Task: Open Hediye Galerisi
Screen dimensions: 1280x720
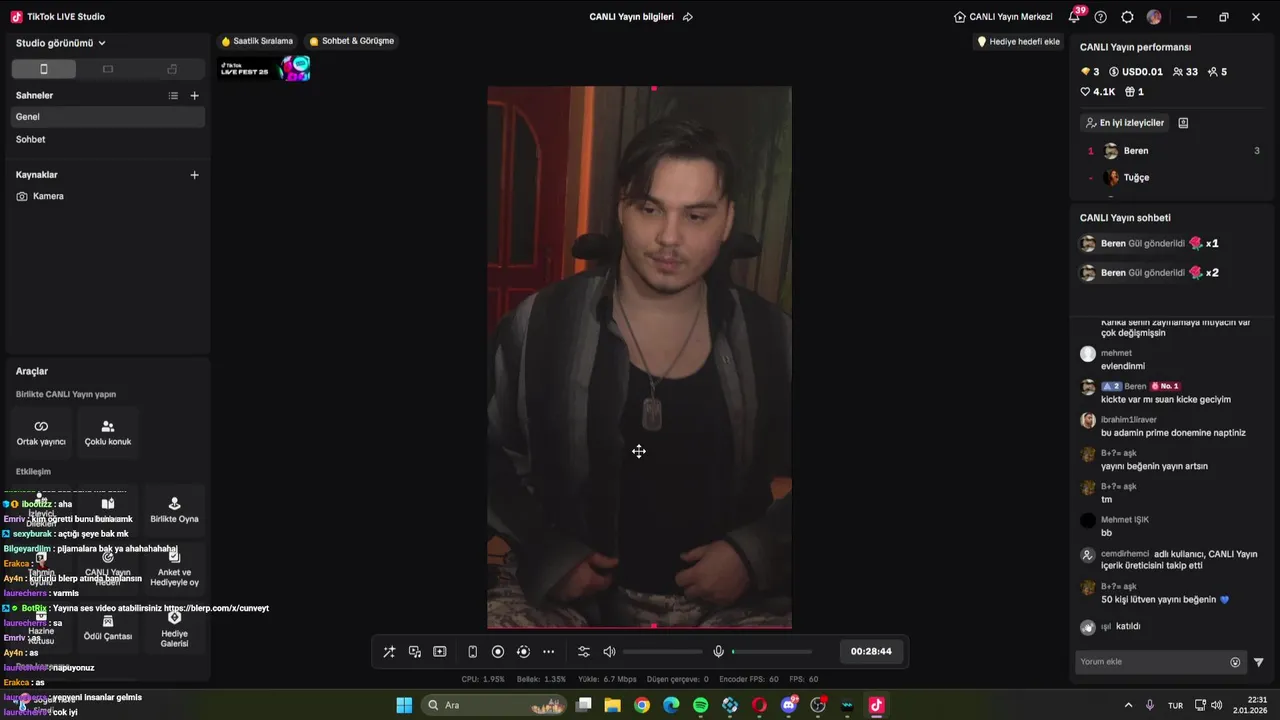Action: pyautogui.click(x=174, y=628)
